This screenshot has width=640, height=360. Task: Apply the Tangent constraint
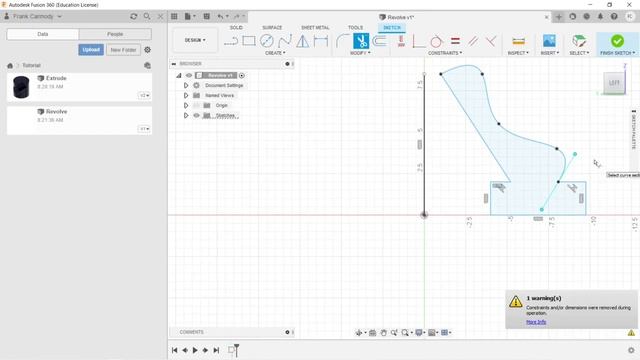click(x=436, y=41)
